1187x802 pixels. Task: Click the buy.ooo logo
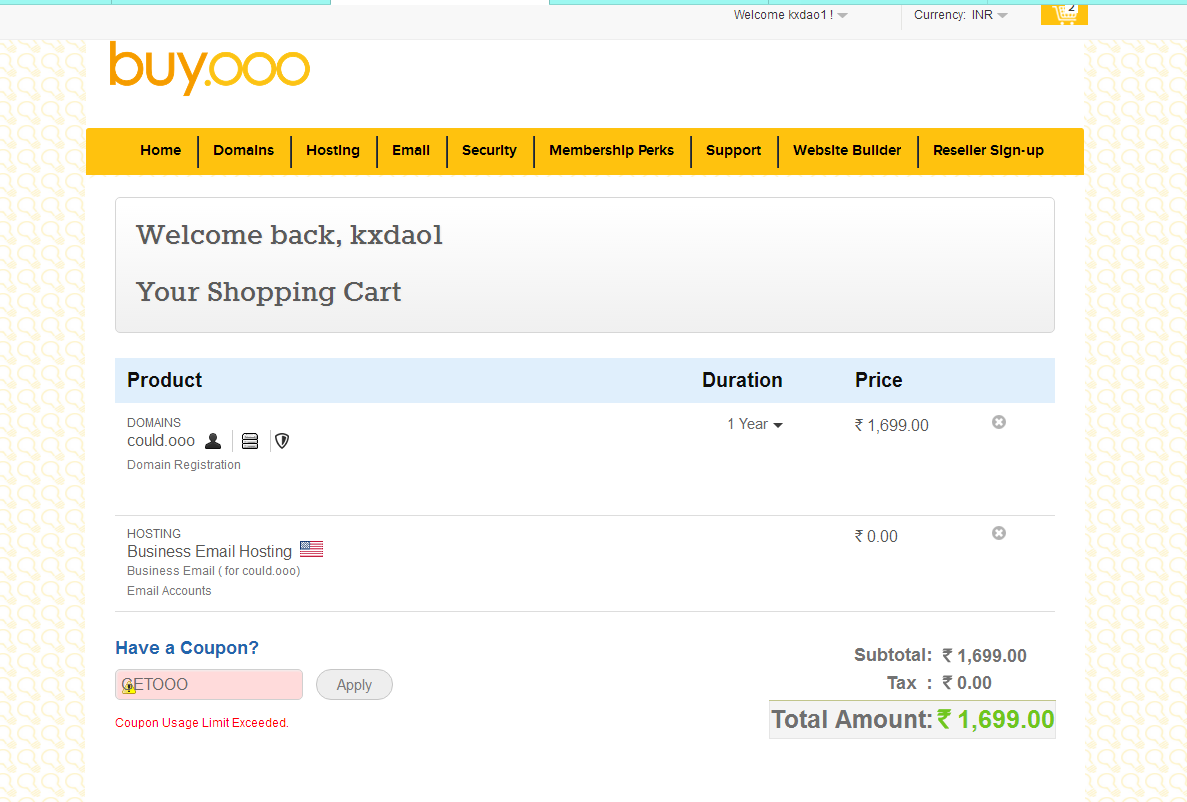coord(209,68)
